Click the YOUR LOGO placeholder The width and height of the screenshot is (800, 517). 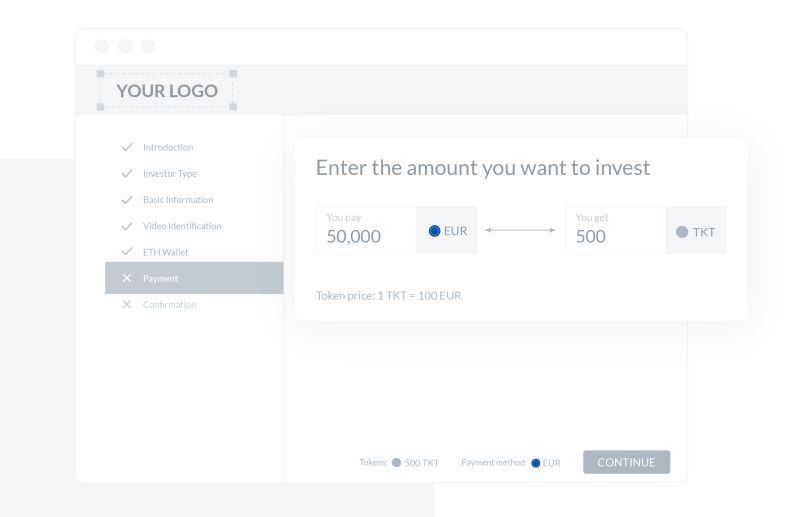click(166, 91)
